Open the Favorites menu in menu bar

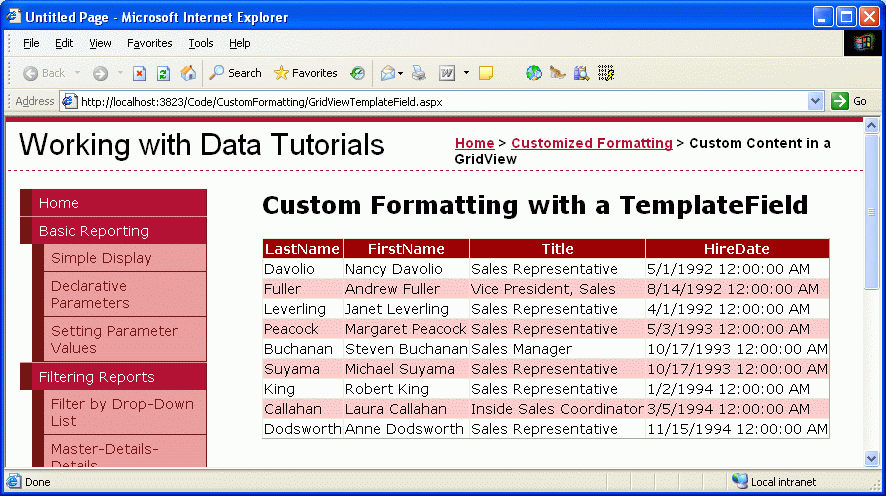click(149, 43)
